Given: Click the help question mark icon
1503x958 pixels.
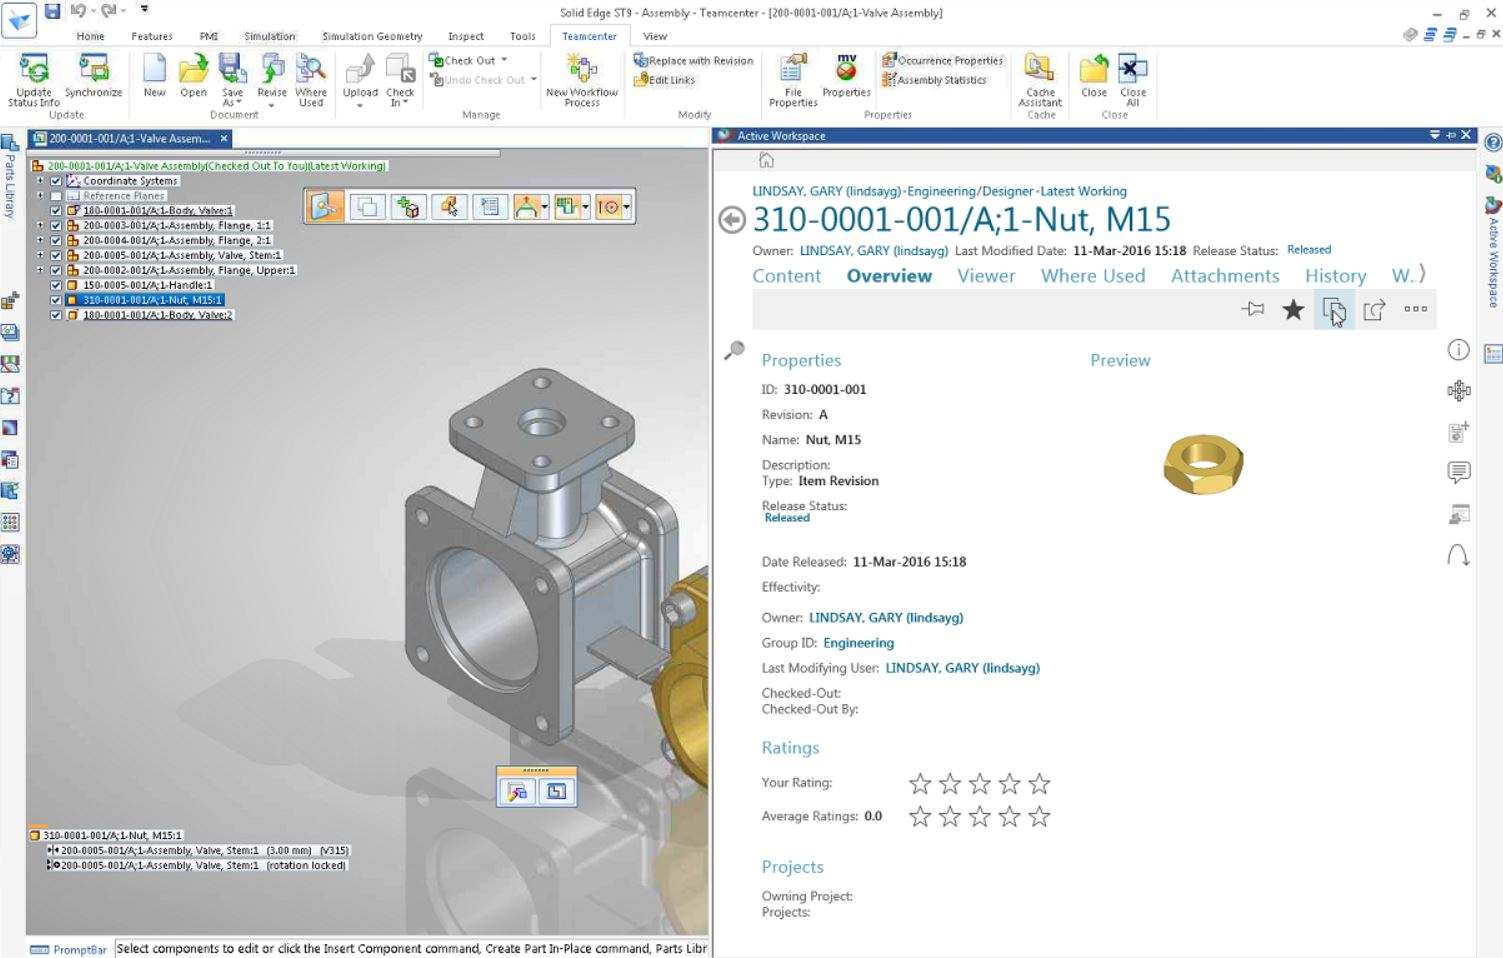Looking at the screenshot, I should point(1493,143).
